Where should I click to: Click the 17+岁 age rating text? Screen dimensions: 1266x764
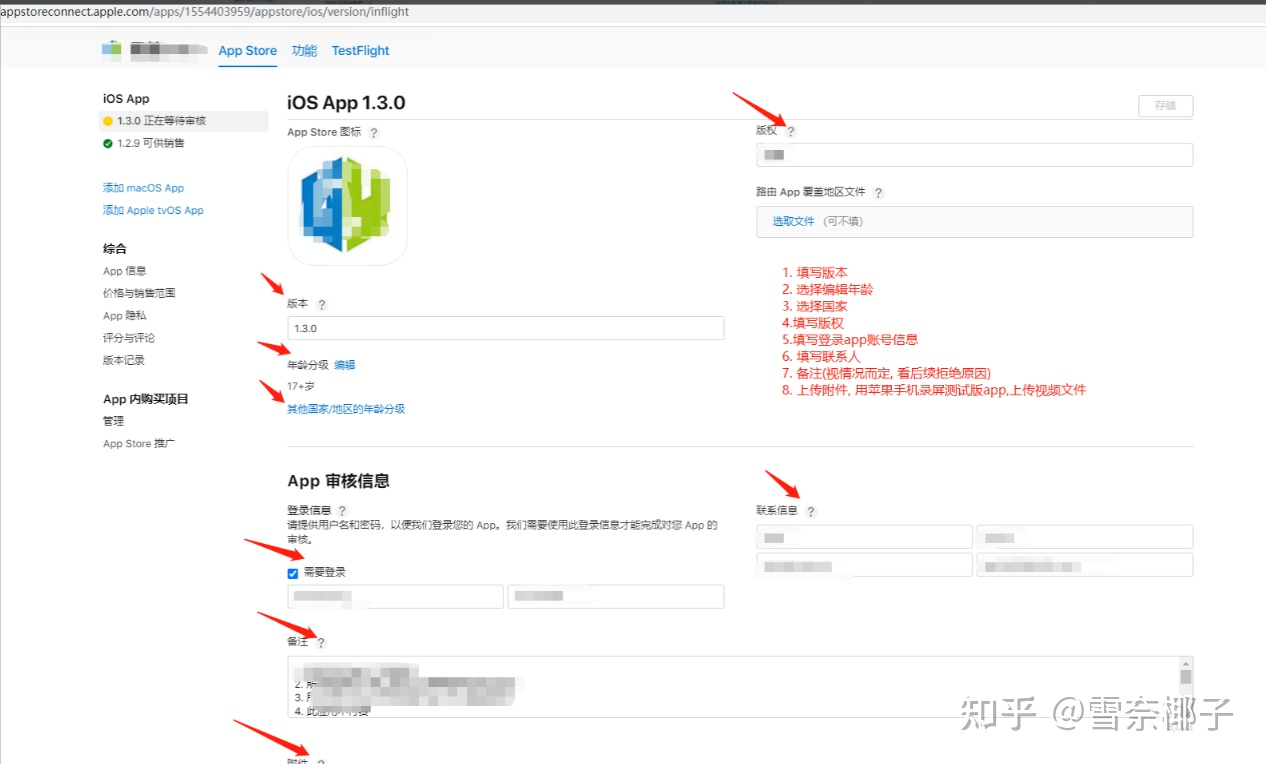301,386
